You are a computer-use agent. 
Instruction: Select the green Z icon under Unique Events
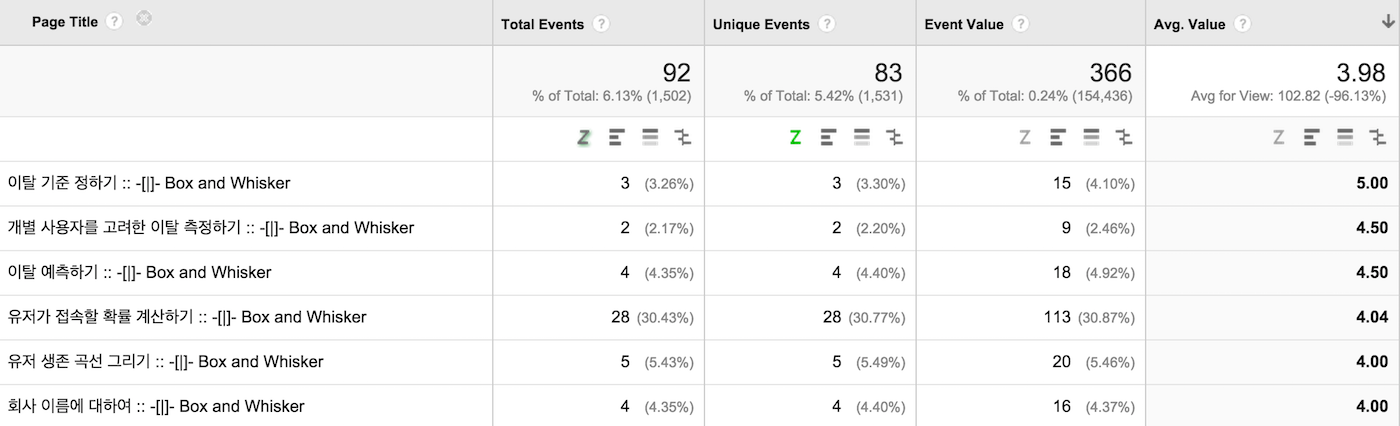pyautogui.click(x=795, y=138)
